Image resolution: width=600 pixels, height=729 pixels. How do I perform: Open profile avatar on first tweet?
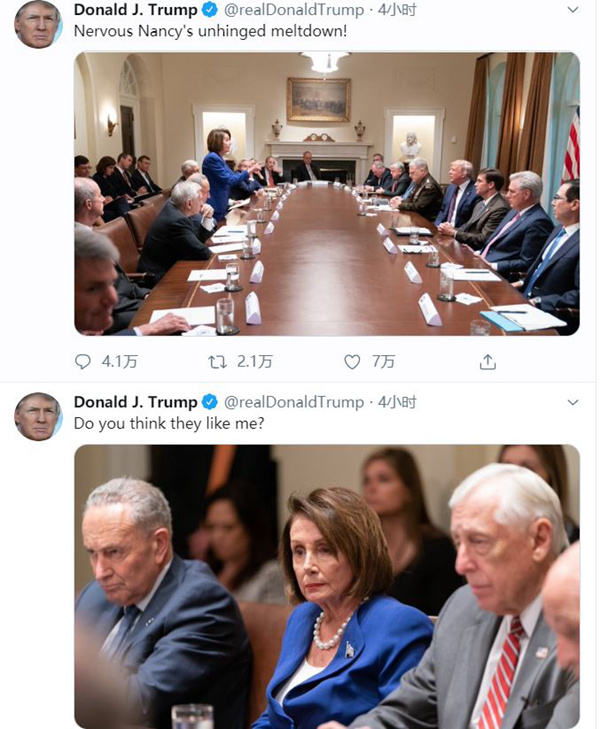38,23
